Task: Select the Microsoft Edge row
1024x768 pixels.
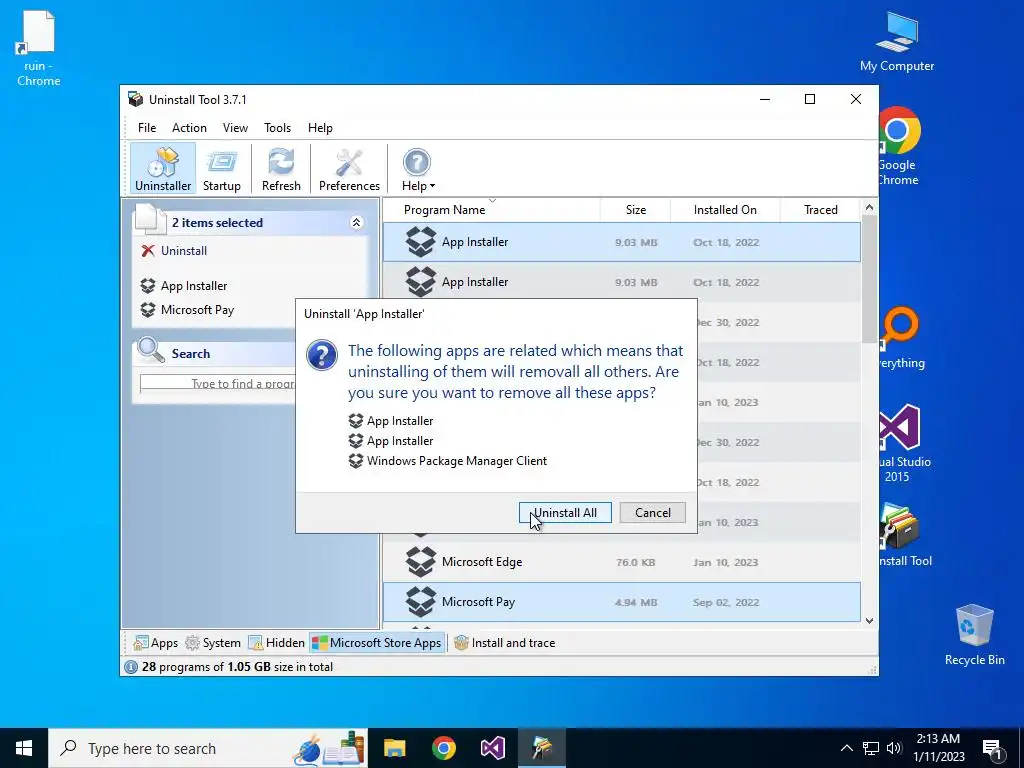Action: tap(622, 562)
